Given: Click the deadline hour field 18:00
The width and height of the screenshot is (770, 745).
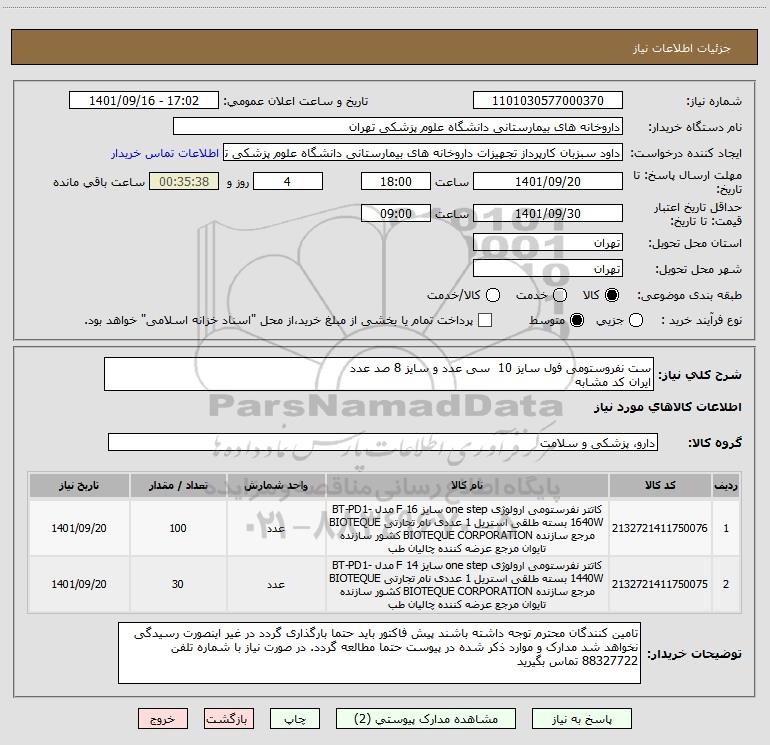Looking at the screenshot, I should click(x=396, y=181).
